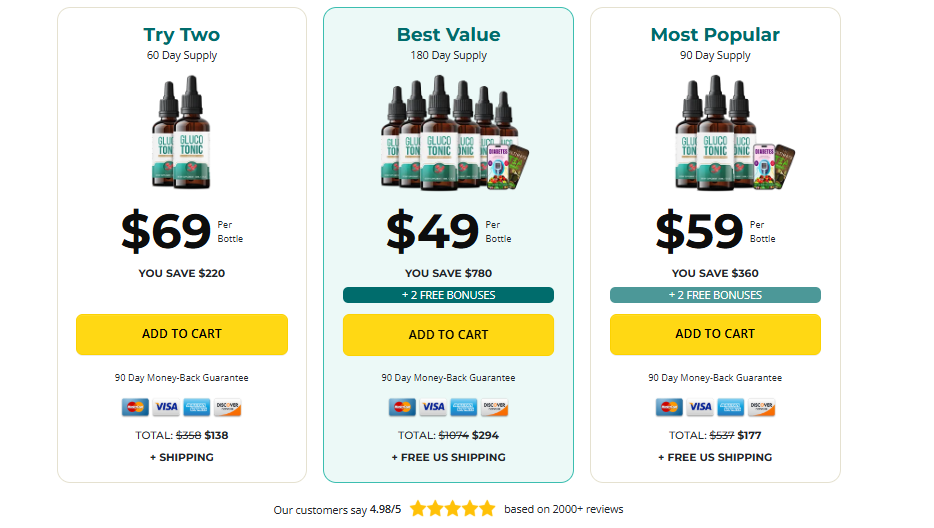Viewport: 934px width, 528px height.
Task: Click the MasterCard icon in Best Value card
Action: (x=402, y=407)
